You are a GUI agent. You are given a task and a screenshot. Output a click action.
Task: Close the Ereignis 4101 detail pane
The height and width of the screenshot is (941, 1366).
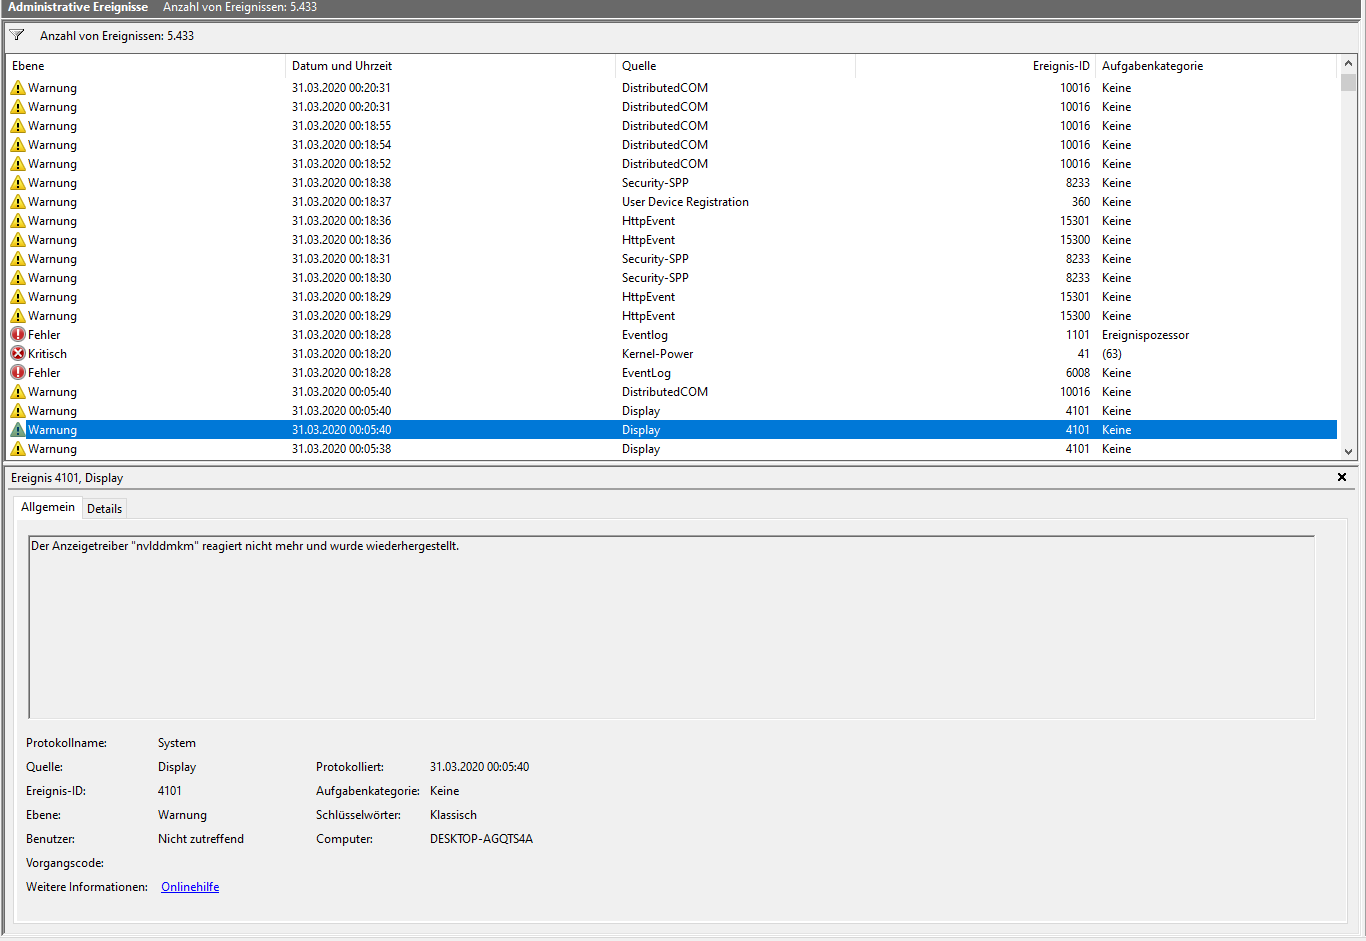pos(1342,477)
